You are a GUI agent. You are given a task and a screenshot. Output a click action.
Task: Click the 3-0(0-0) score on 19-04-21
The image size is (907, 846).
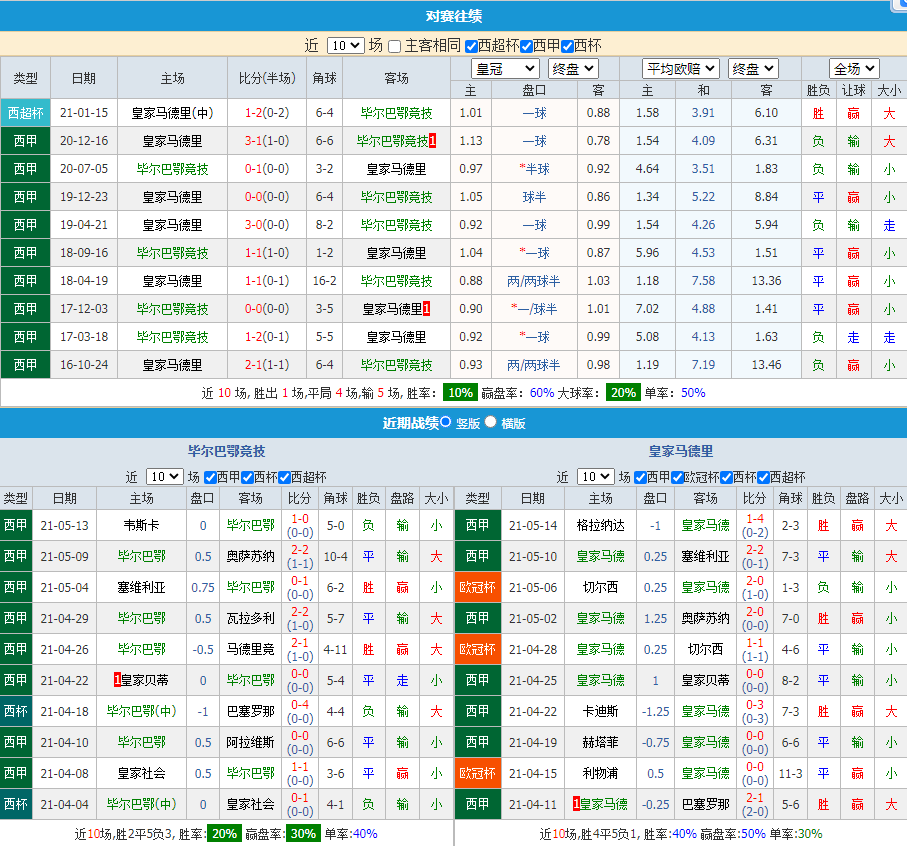267,225
